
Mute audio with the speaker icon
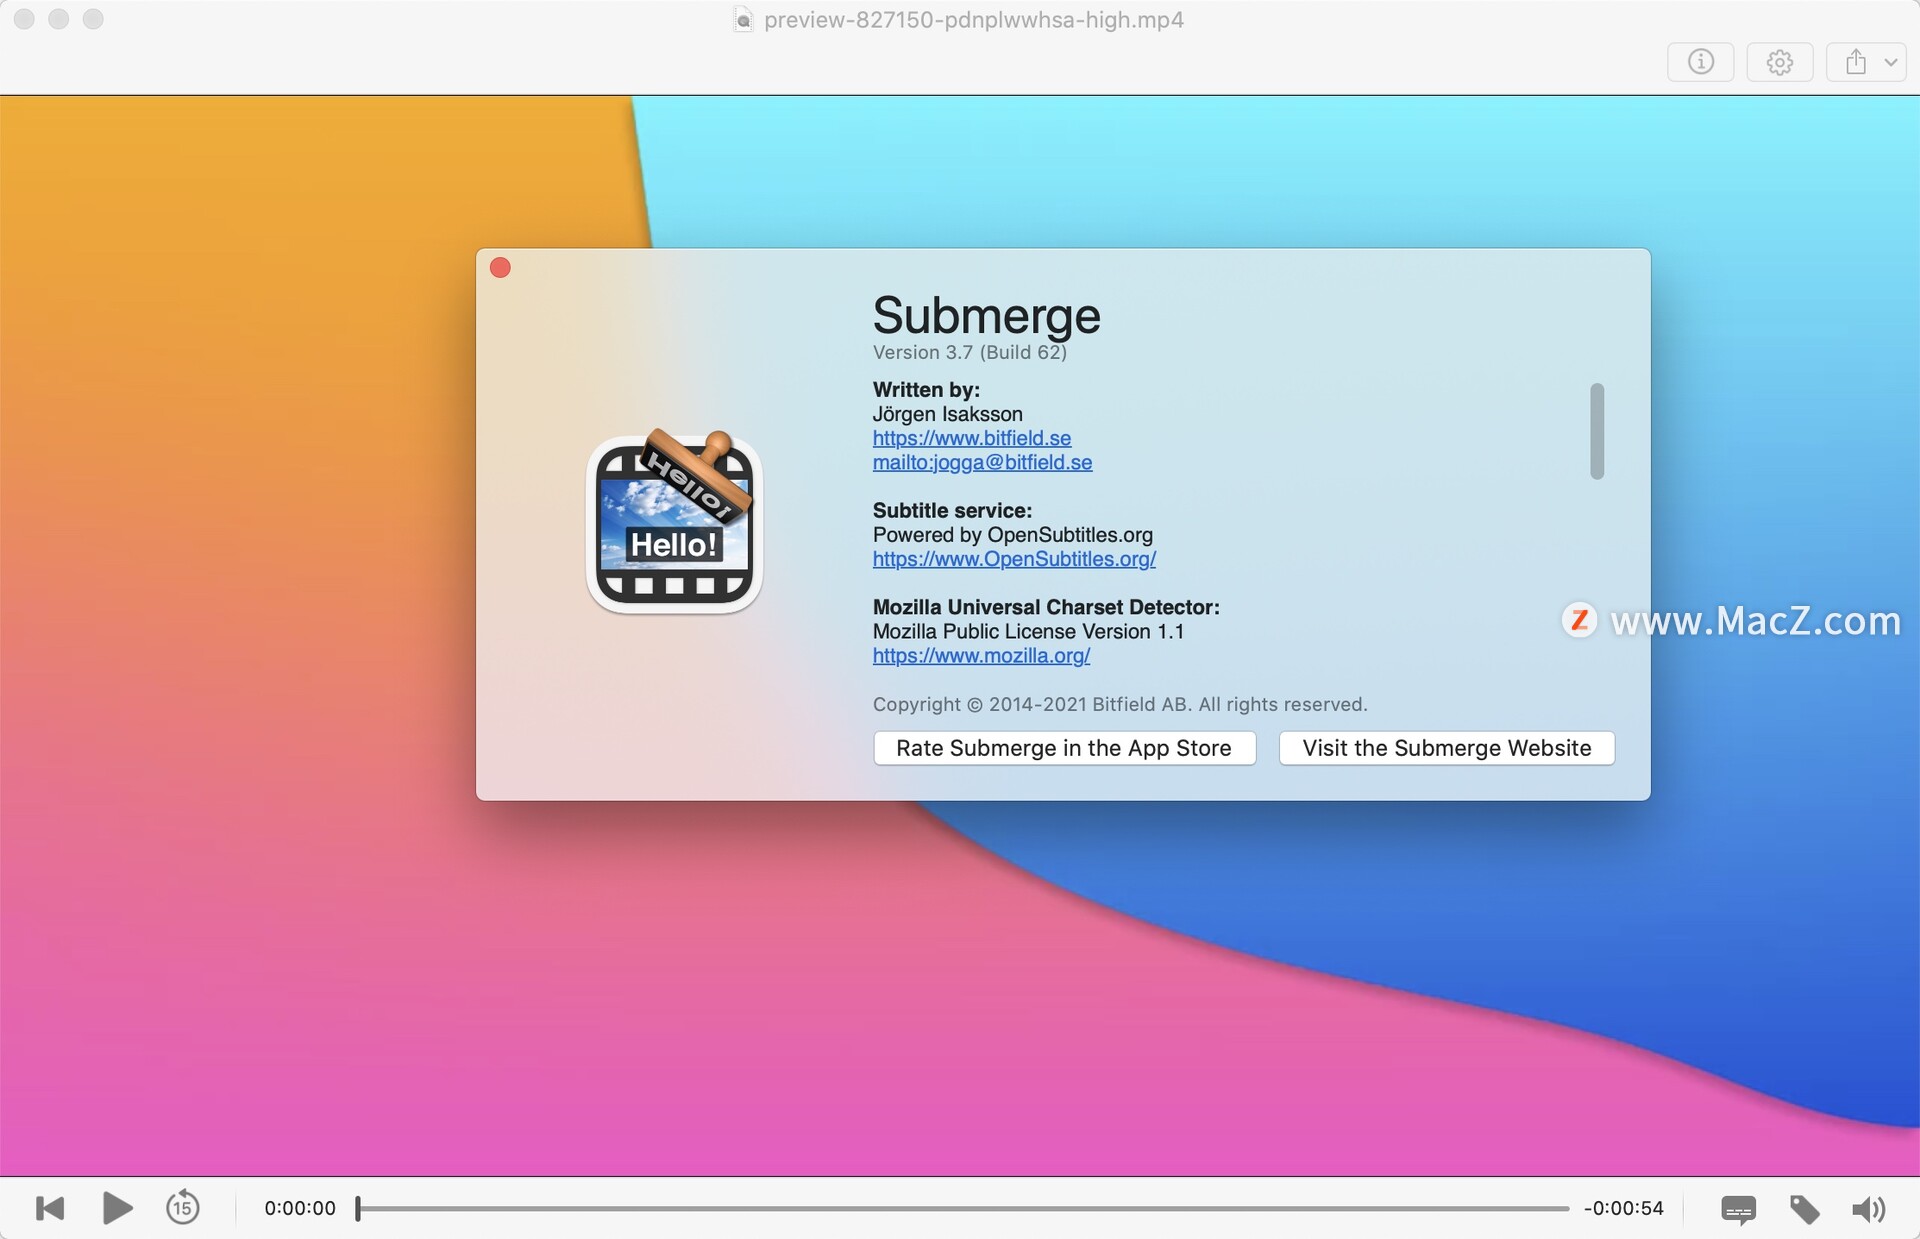pos(1867,1209)
